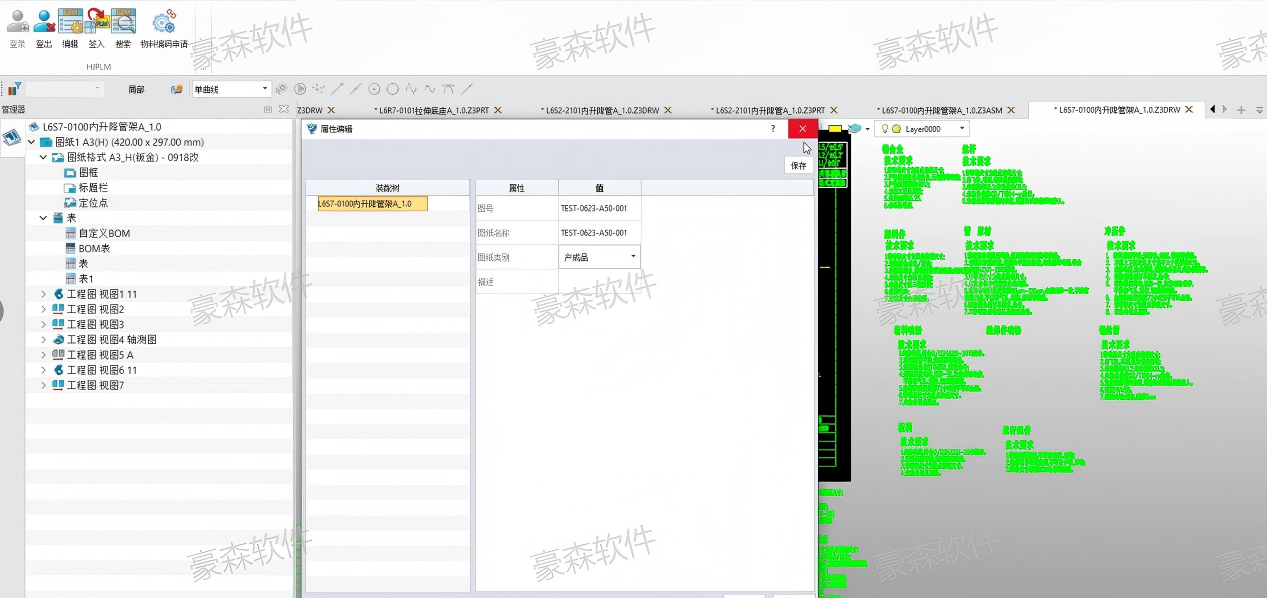
Task: Expand the 工程图 视图2 tree node
Action: [x=44, y=309]
